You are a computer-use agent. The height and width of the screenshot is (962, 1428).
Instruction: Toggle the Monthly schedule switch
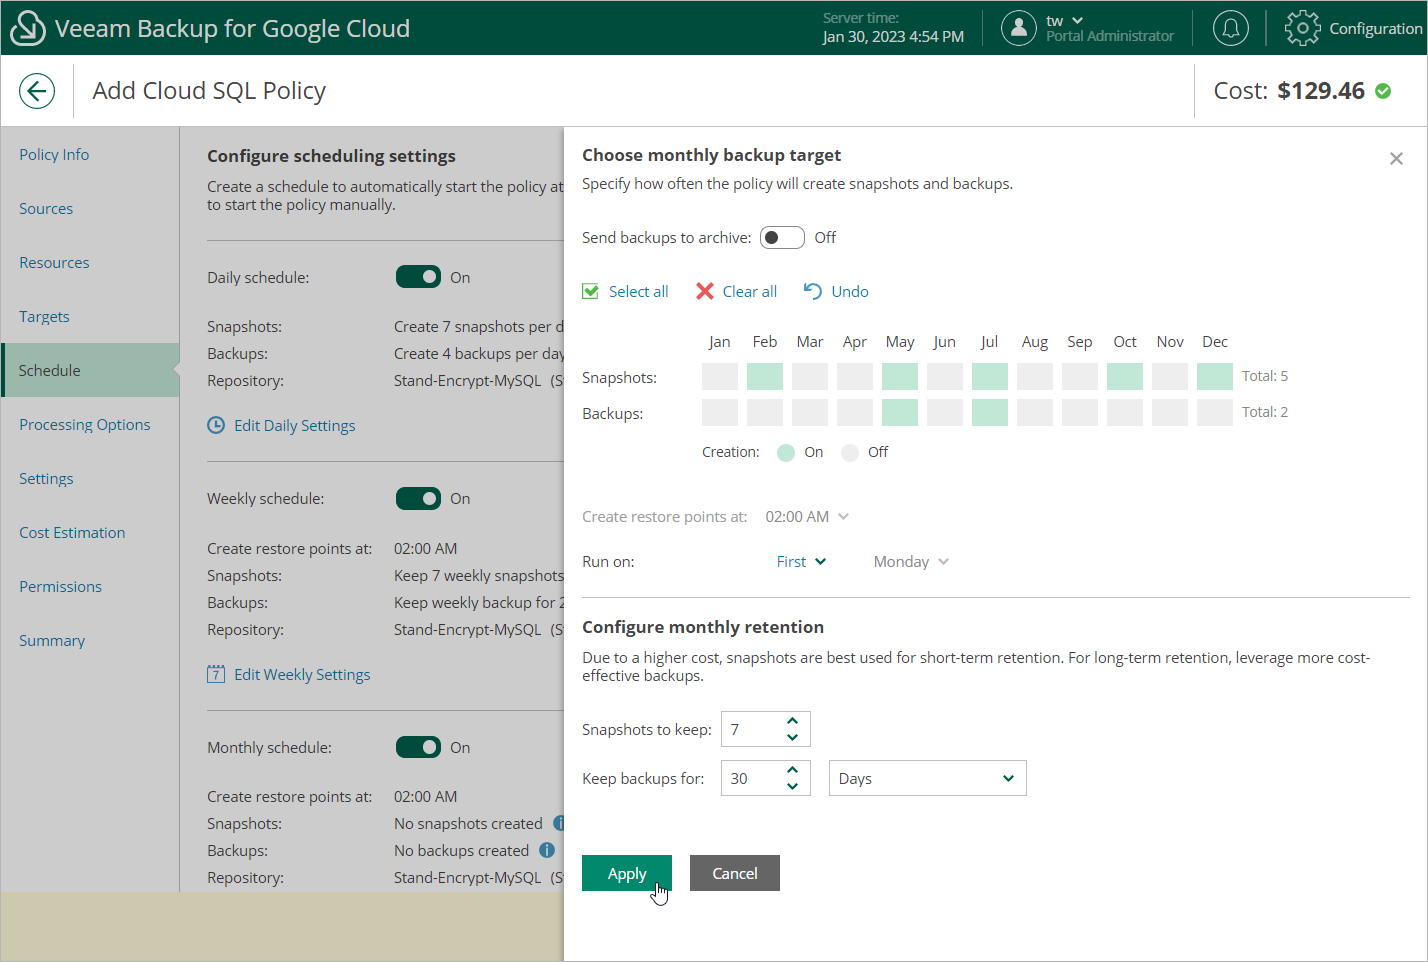tap(418, 747)
